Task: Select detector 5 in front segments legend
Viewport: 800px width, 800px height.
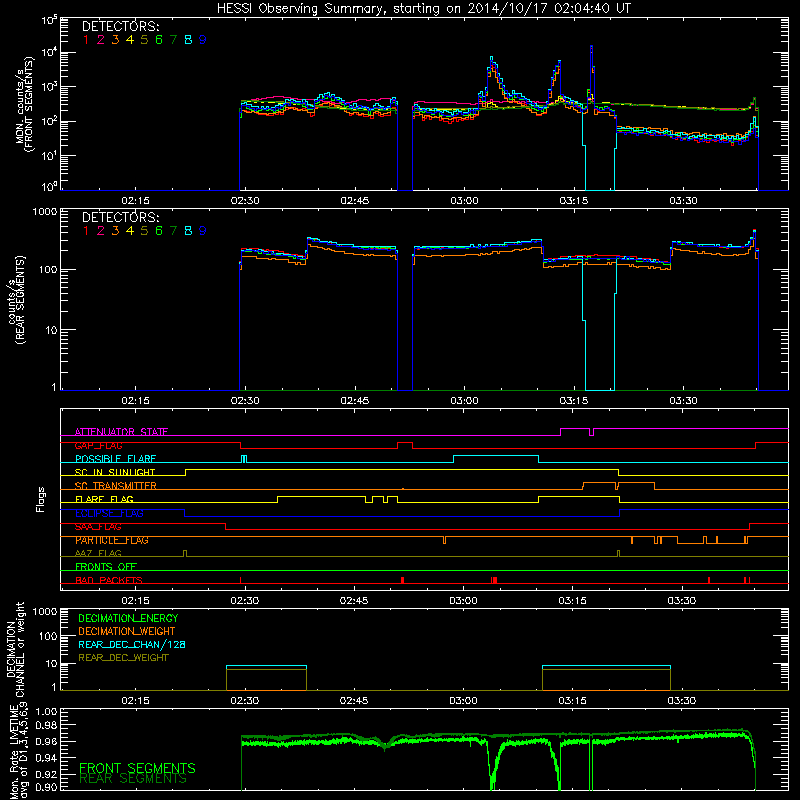Action: tap(144, 40)
